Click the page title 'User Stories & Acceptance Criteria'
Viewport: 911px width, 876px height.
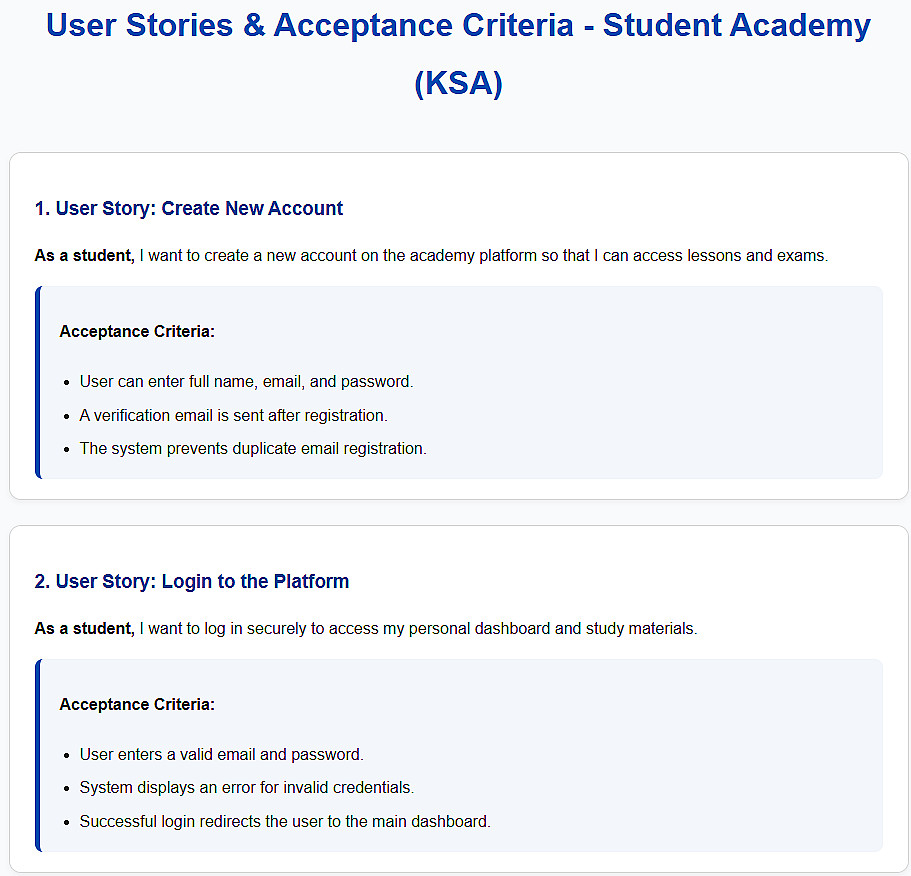[x=310, y=25]
